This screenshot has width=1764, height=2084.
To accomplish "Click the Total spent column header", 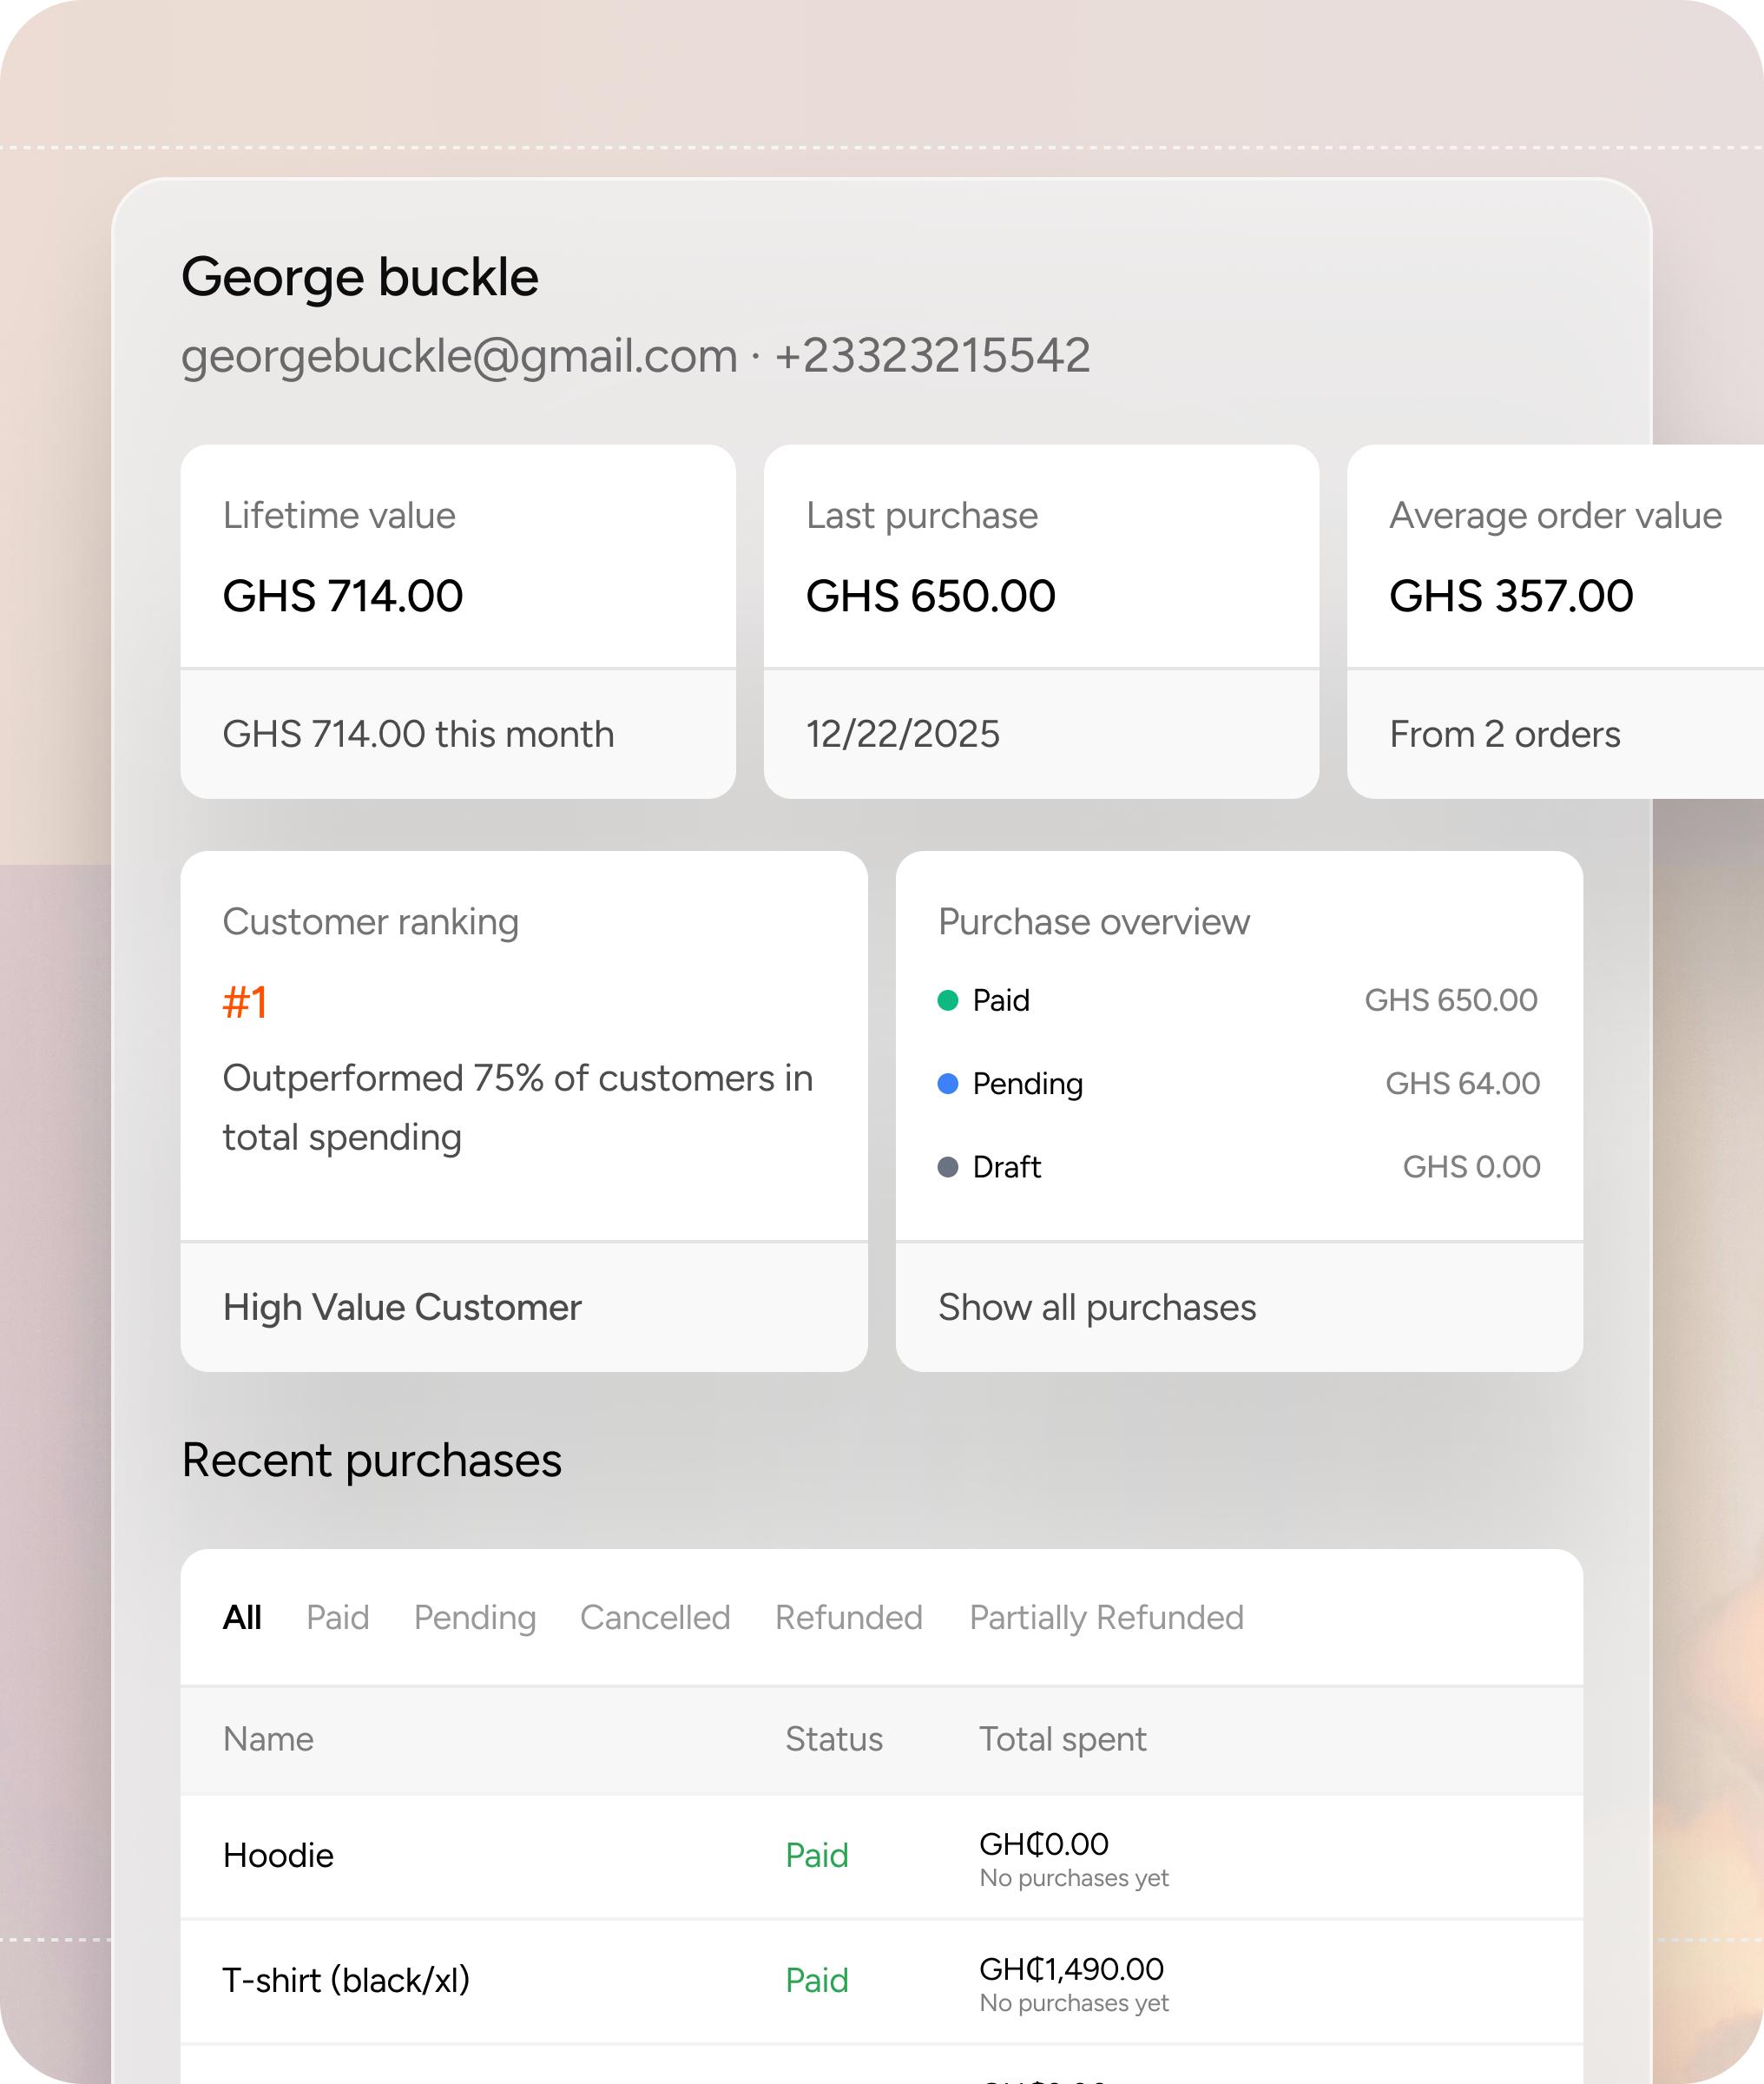I will pyautogui.click(x=1062, y=1739).
